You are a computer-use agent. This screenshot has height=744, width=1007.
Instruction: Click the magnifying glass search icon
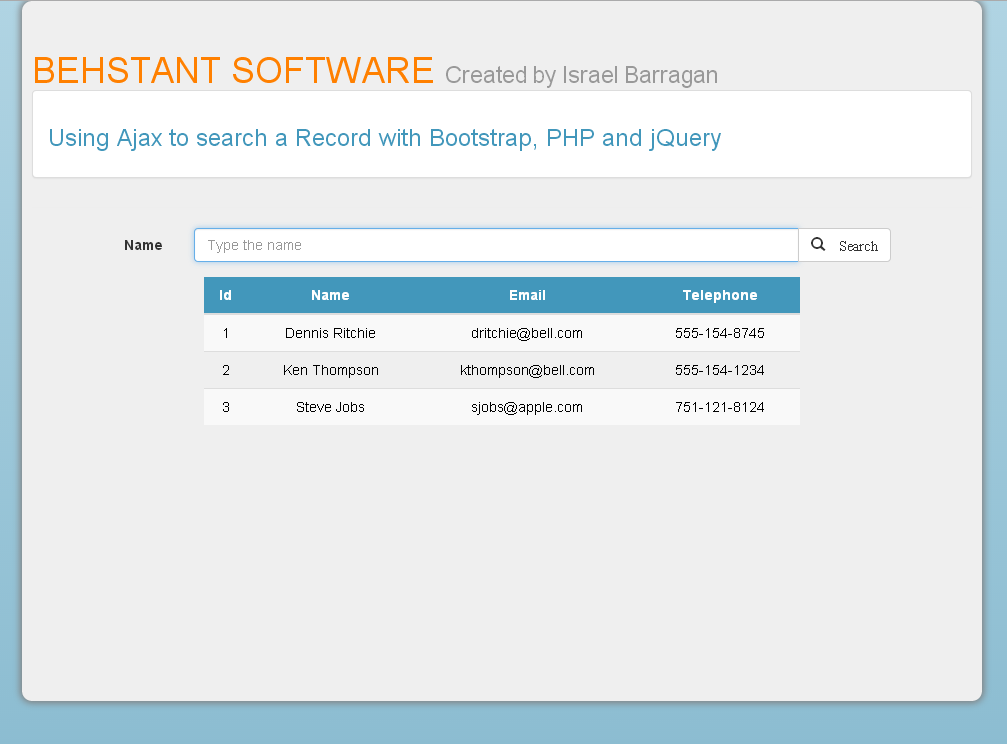tap(818, 244)
